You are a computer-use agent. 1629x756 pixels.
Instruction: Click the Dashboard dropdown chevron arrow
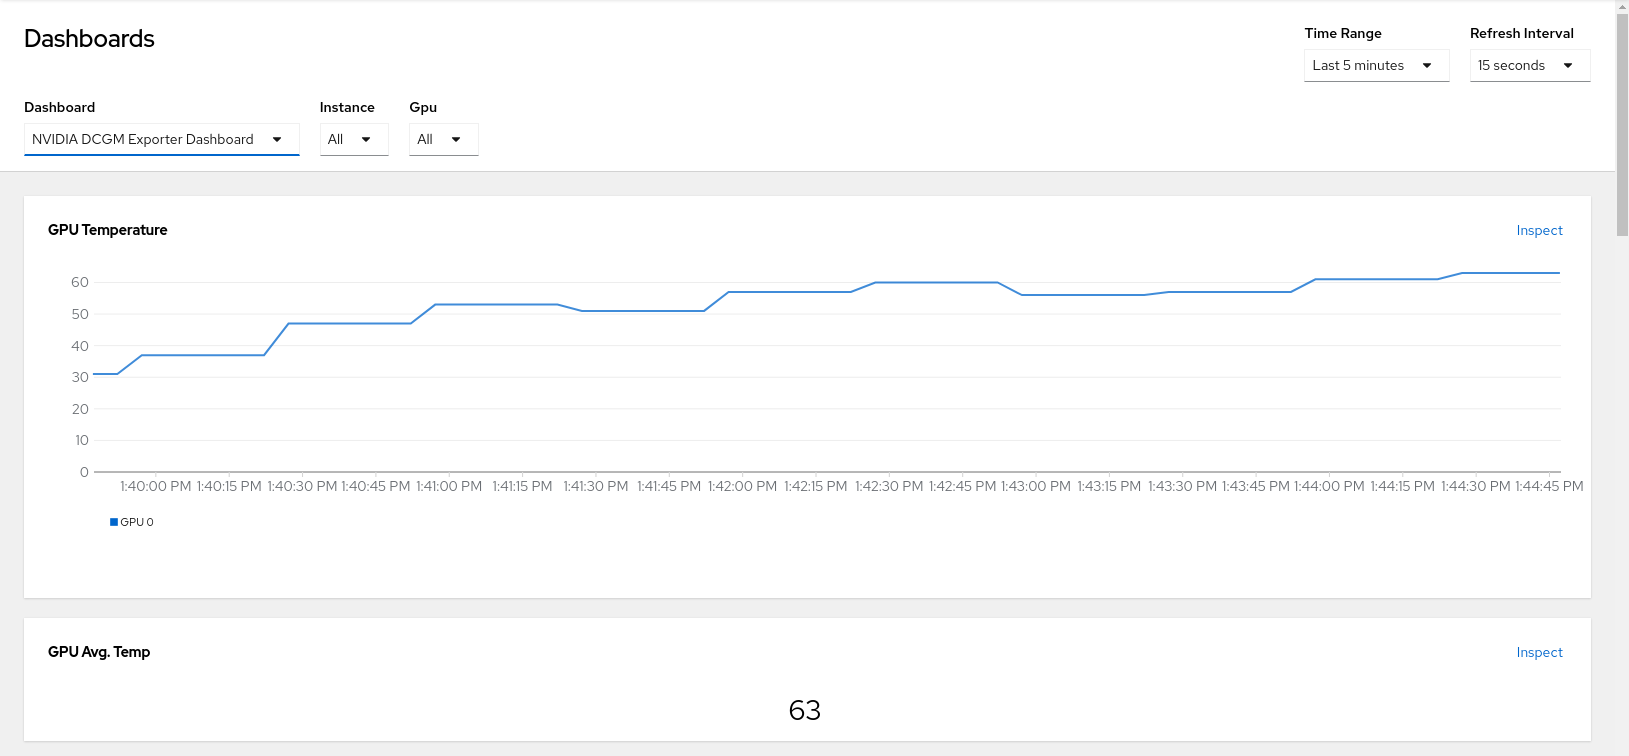(x=278, y=139)
